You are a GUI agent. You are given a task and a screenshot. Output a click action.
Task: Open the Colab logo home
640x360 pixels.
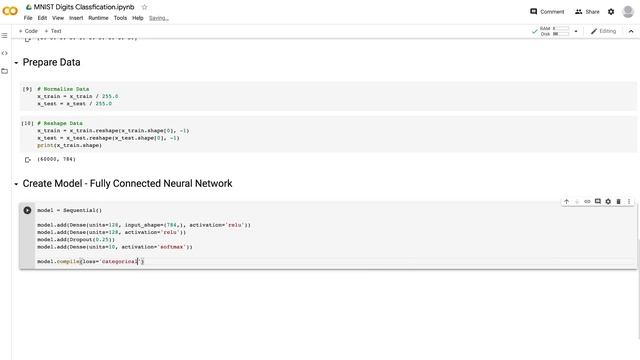click(x=10, y=11)
